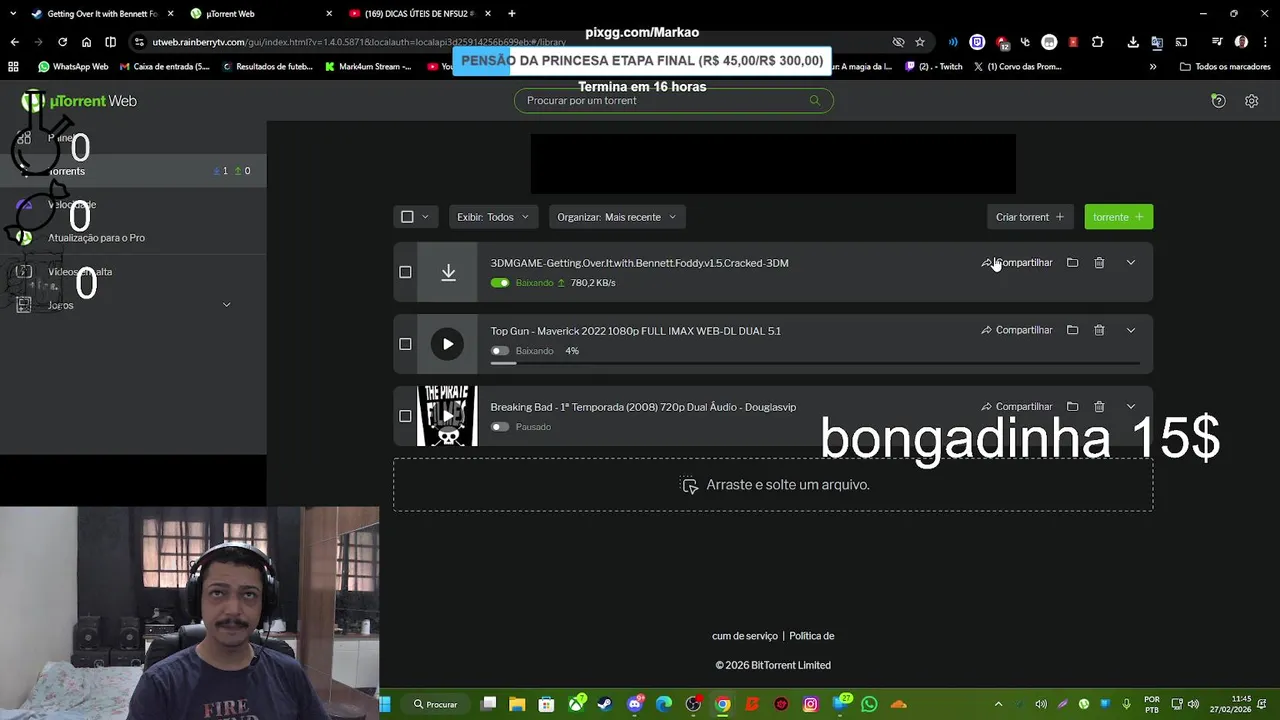Image resolution: width=1280 pixels, height=720 pixels.
Task: Toggle on the Top Gun Maverick download
Action: tap(500, 351)
